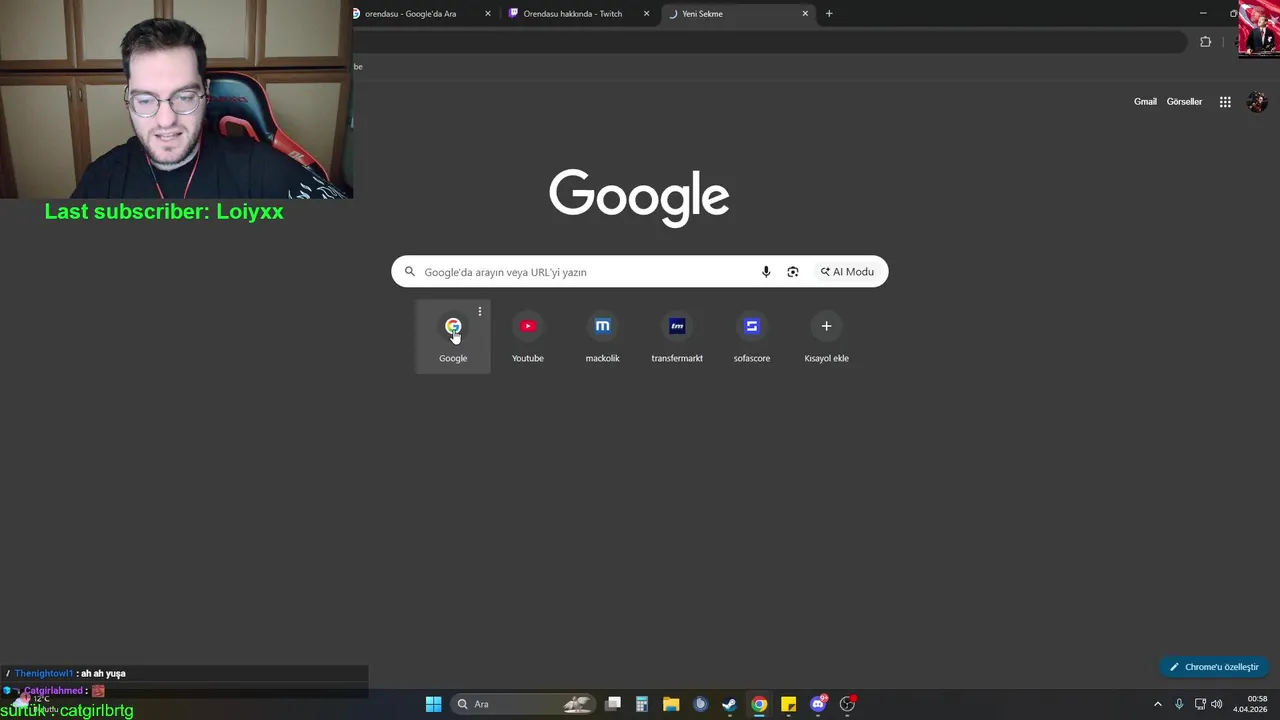
Task: Open Chrome extensions puzzle icon
Action: click(1205, 42)
